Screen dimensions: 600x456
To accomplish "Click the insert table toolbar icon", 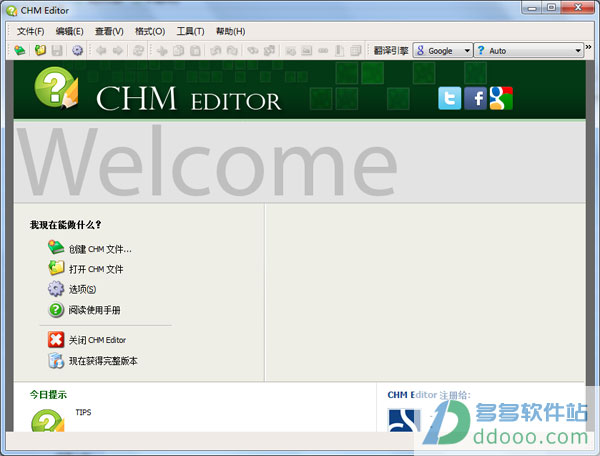I will [x=356, y=50].
